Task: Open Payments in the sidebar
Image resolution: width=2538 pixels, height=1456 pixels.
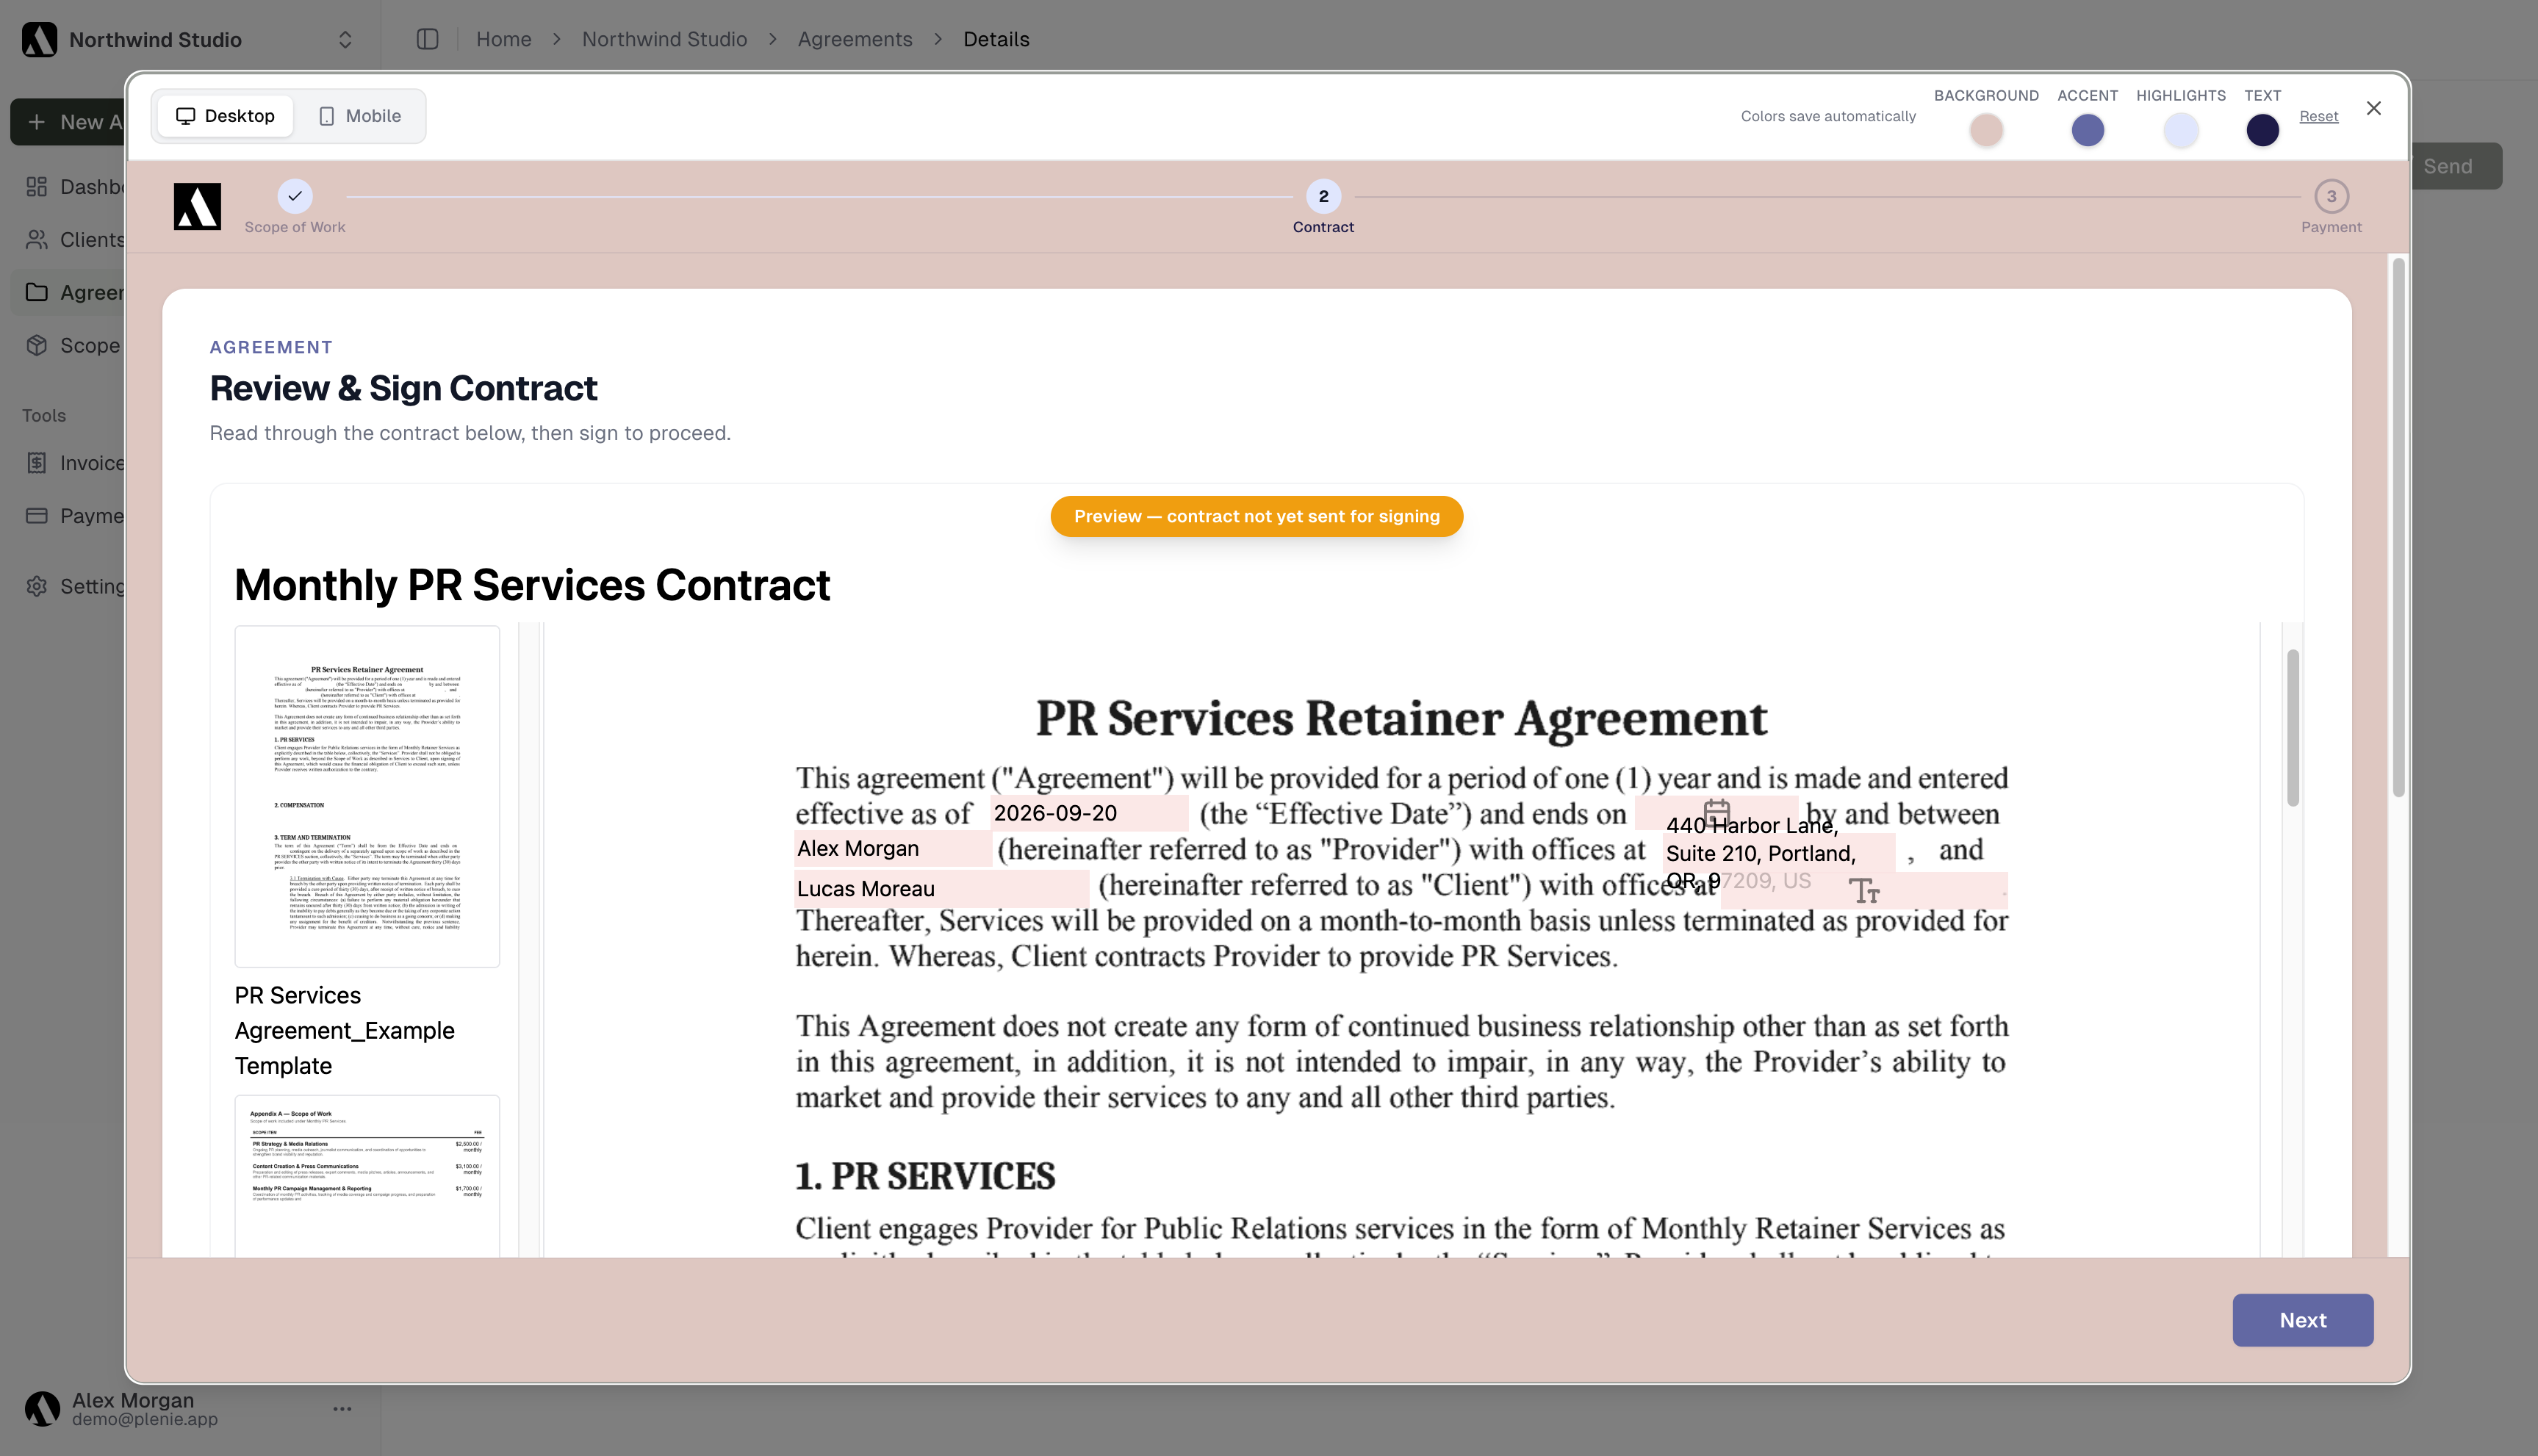Action: point(75,516)
